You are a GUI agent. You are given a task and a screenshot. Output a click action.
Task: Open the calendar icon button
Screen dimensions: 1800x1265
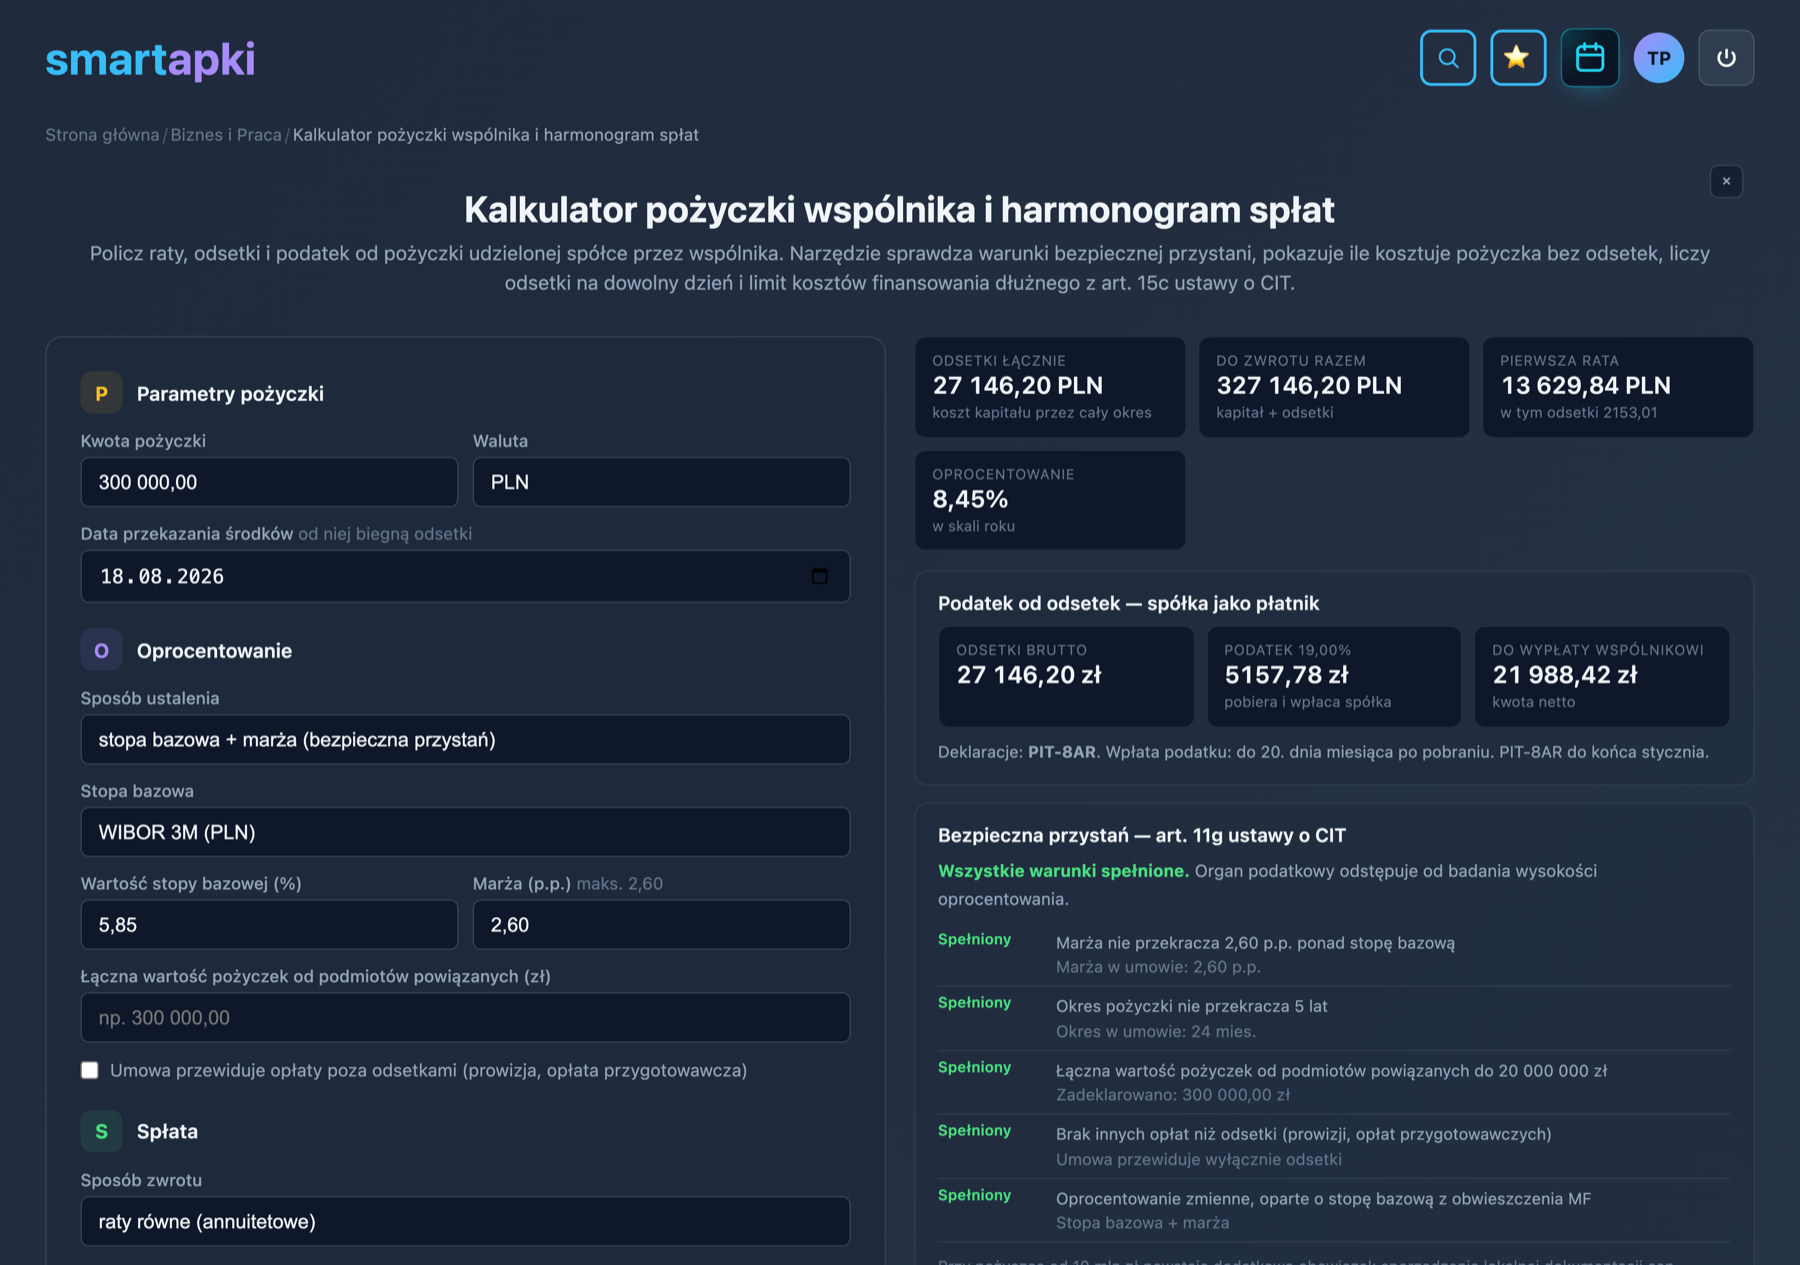point(1589,58)
